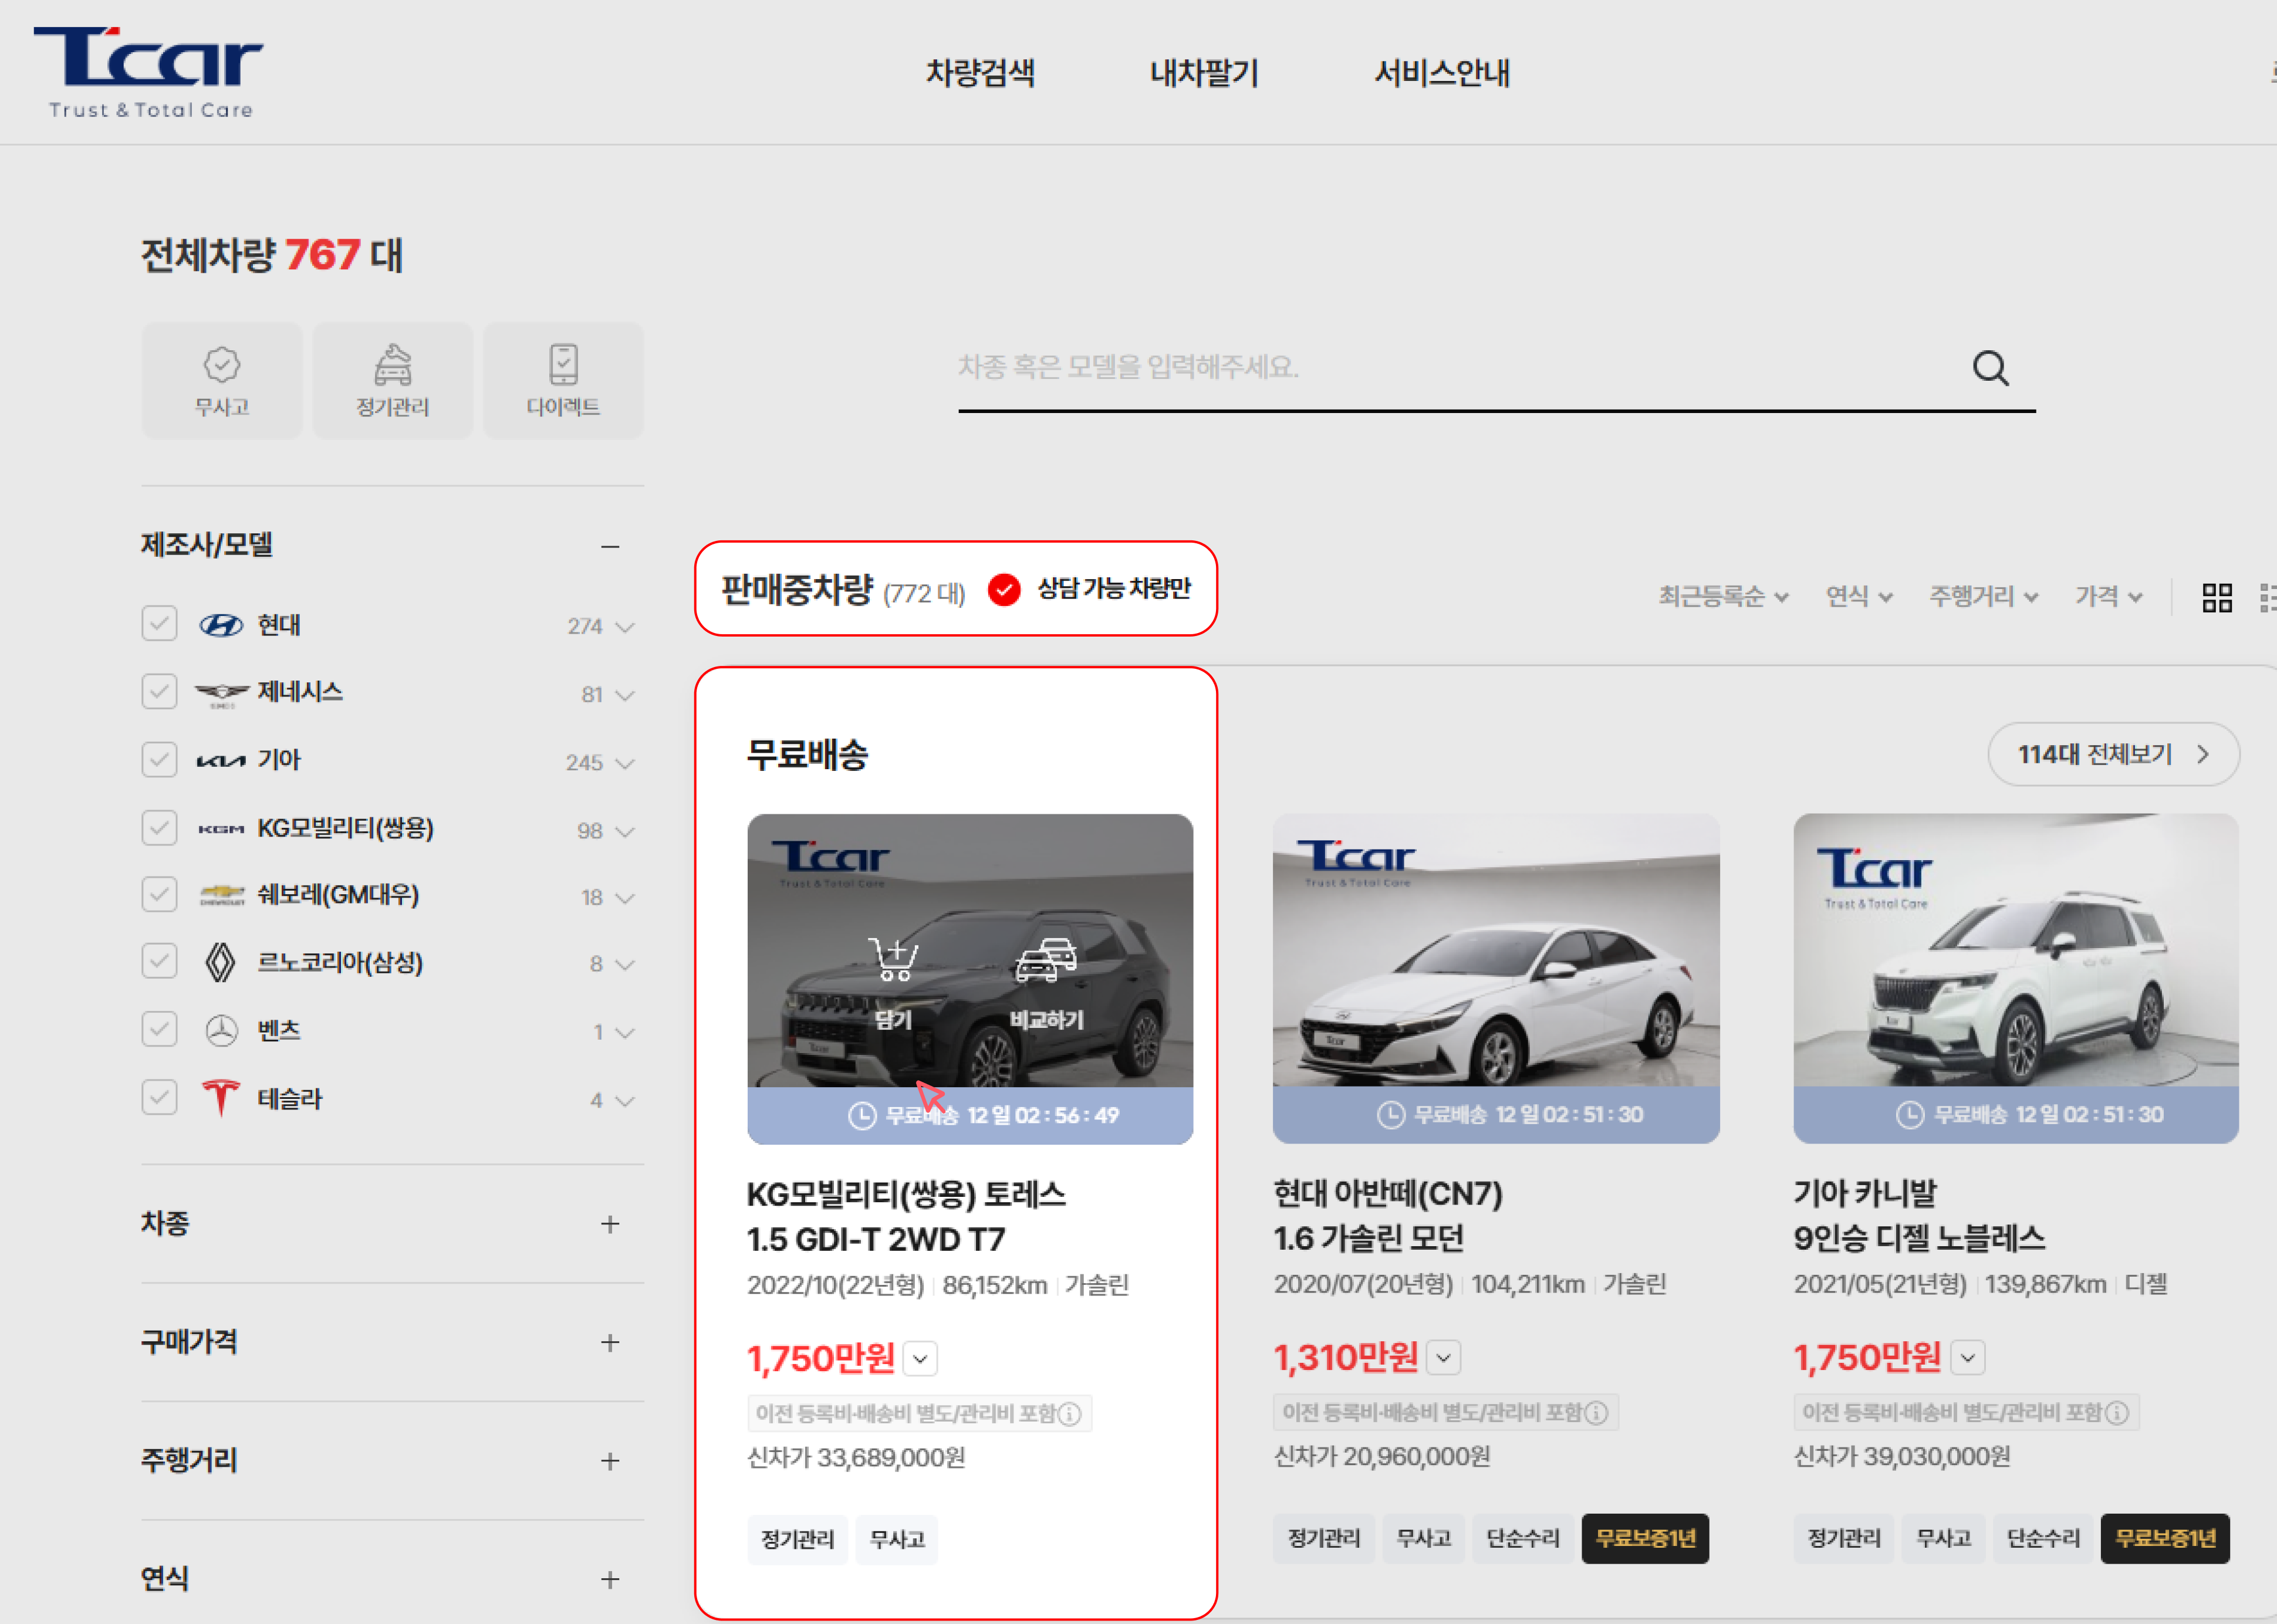This screenshot has width=2277, height=1624.
Task: Open 현대 아반떼(CN7) listing title
Action: coord(1388,1215)
